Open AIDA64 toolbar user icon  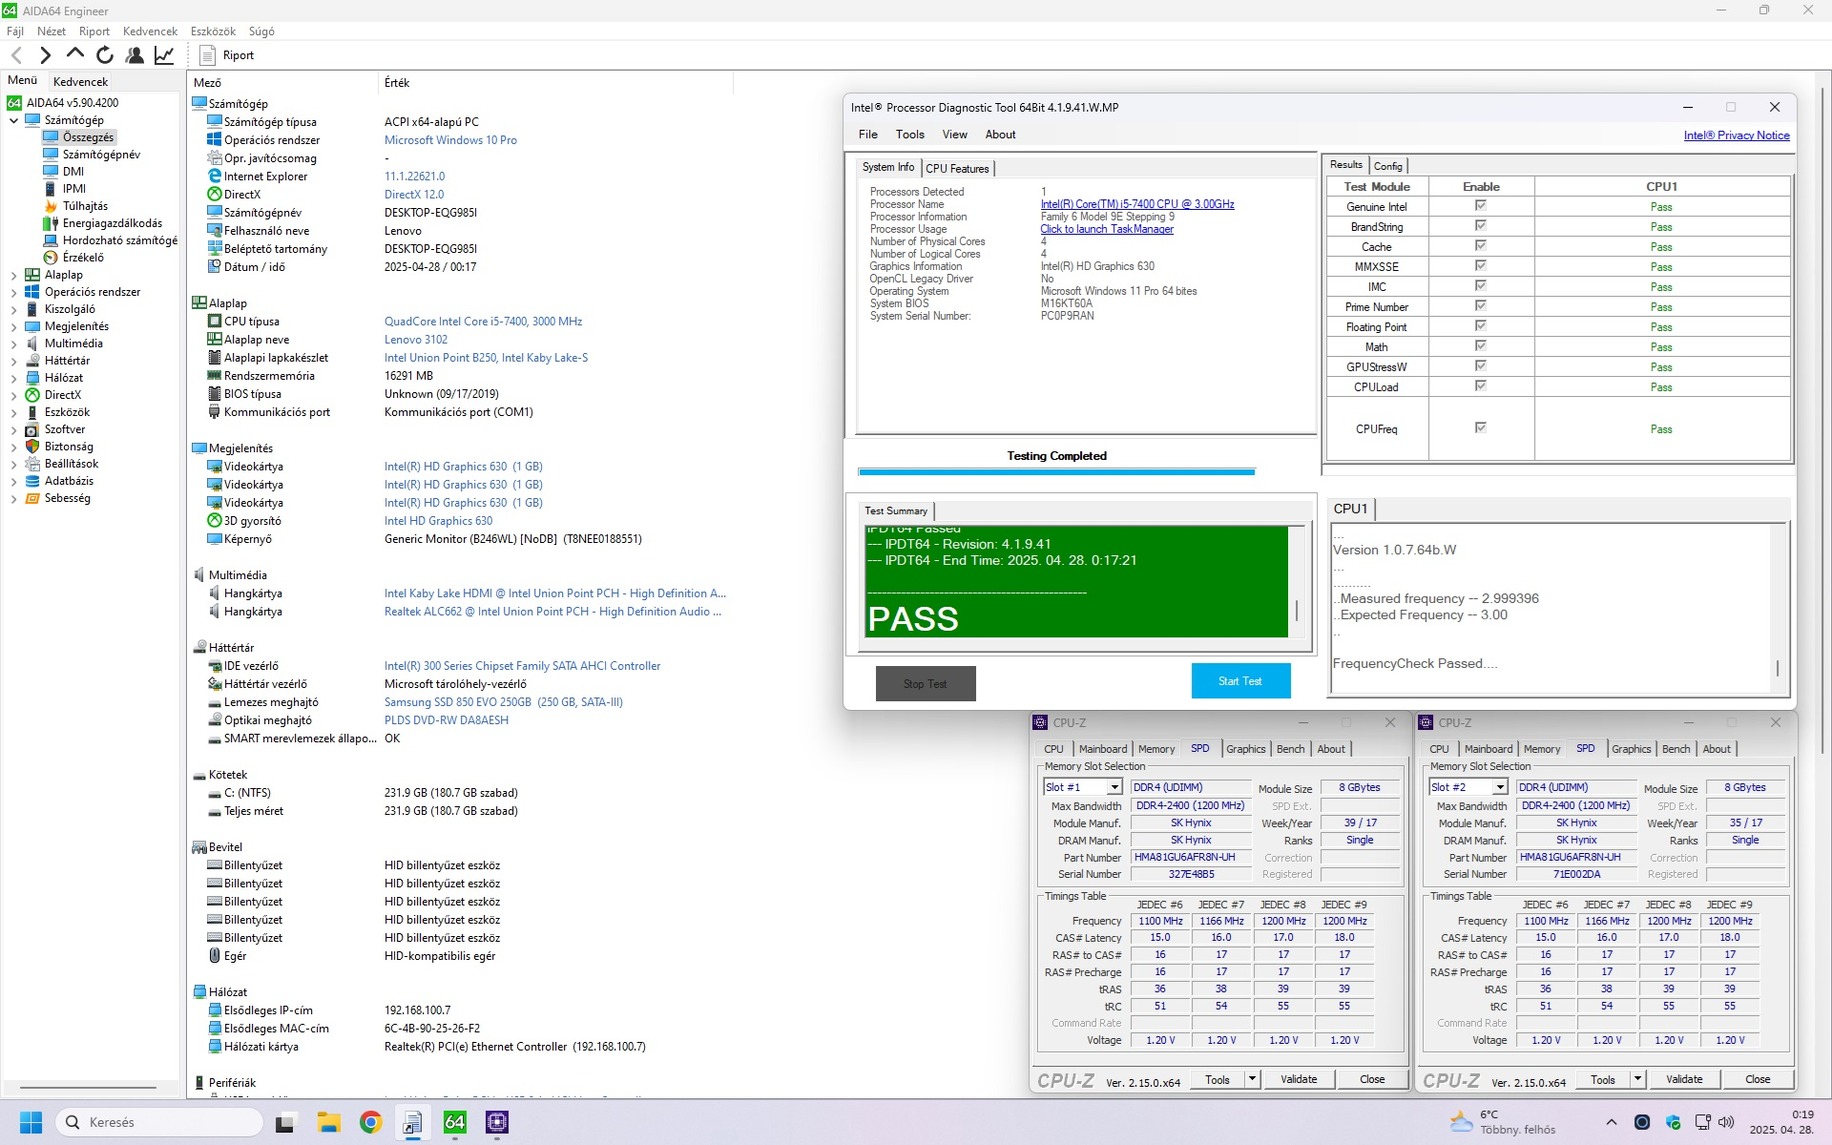134,55
